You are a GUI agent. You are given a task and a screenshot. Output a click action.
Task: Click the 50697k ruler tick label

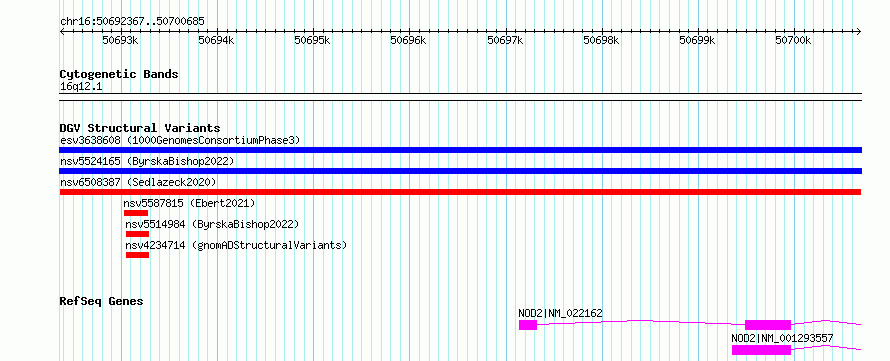505,40
